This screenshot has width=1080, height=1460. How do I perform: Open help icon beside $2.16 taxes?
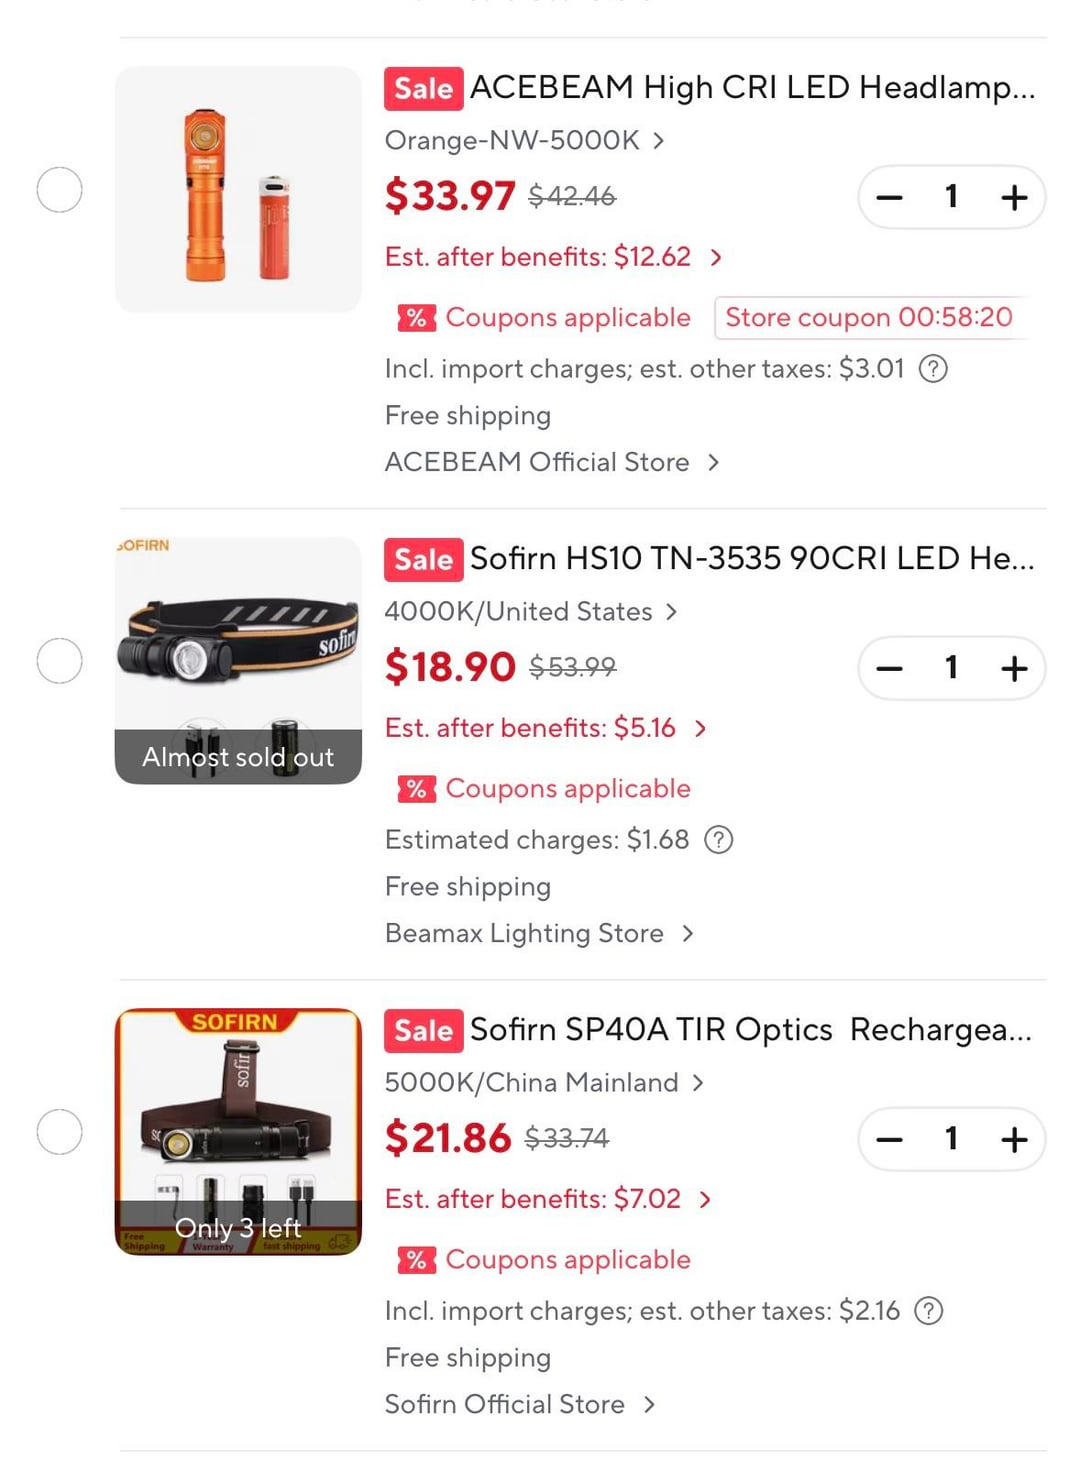929,1311
